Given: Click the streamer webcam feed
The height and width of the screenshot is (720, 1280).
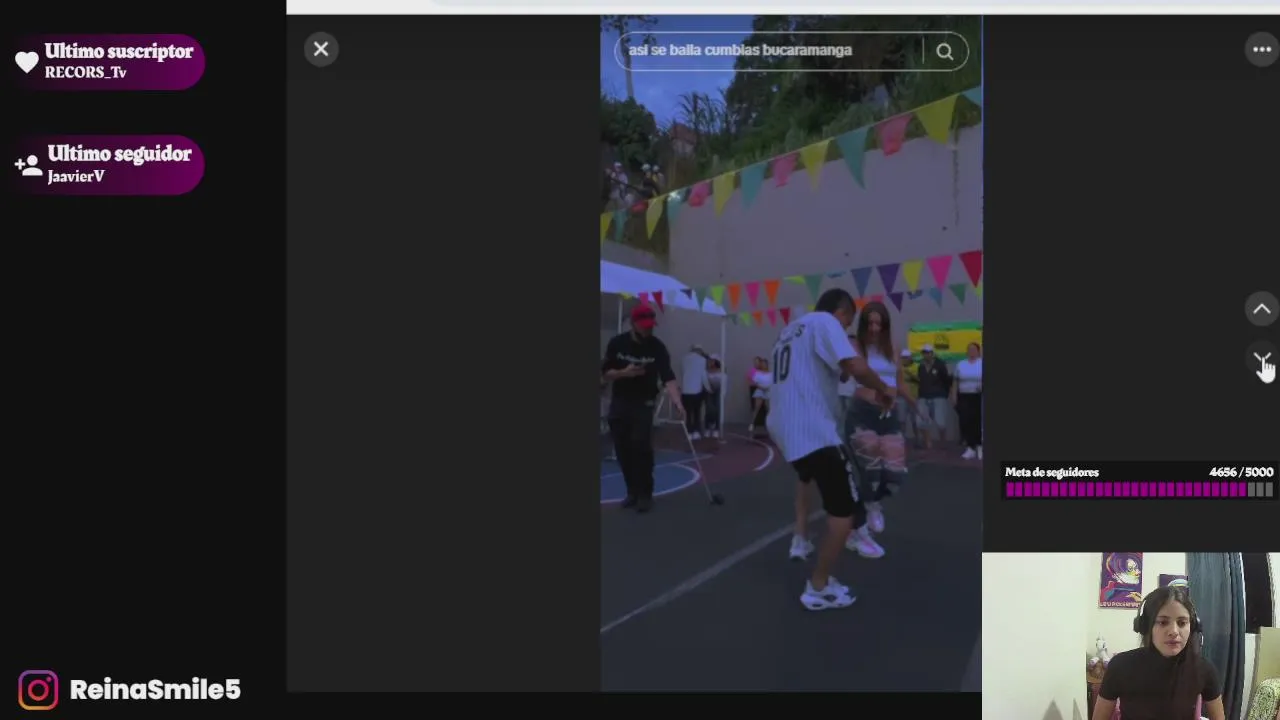Looking at the screenshot, I should (1131, 636).
